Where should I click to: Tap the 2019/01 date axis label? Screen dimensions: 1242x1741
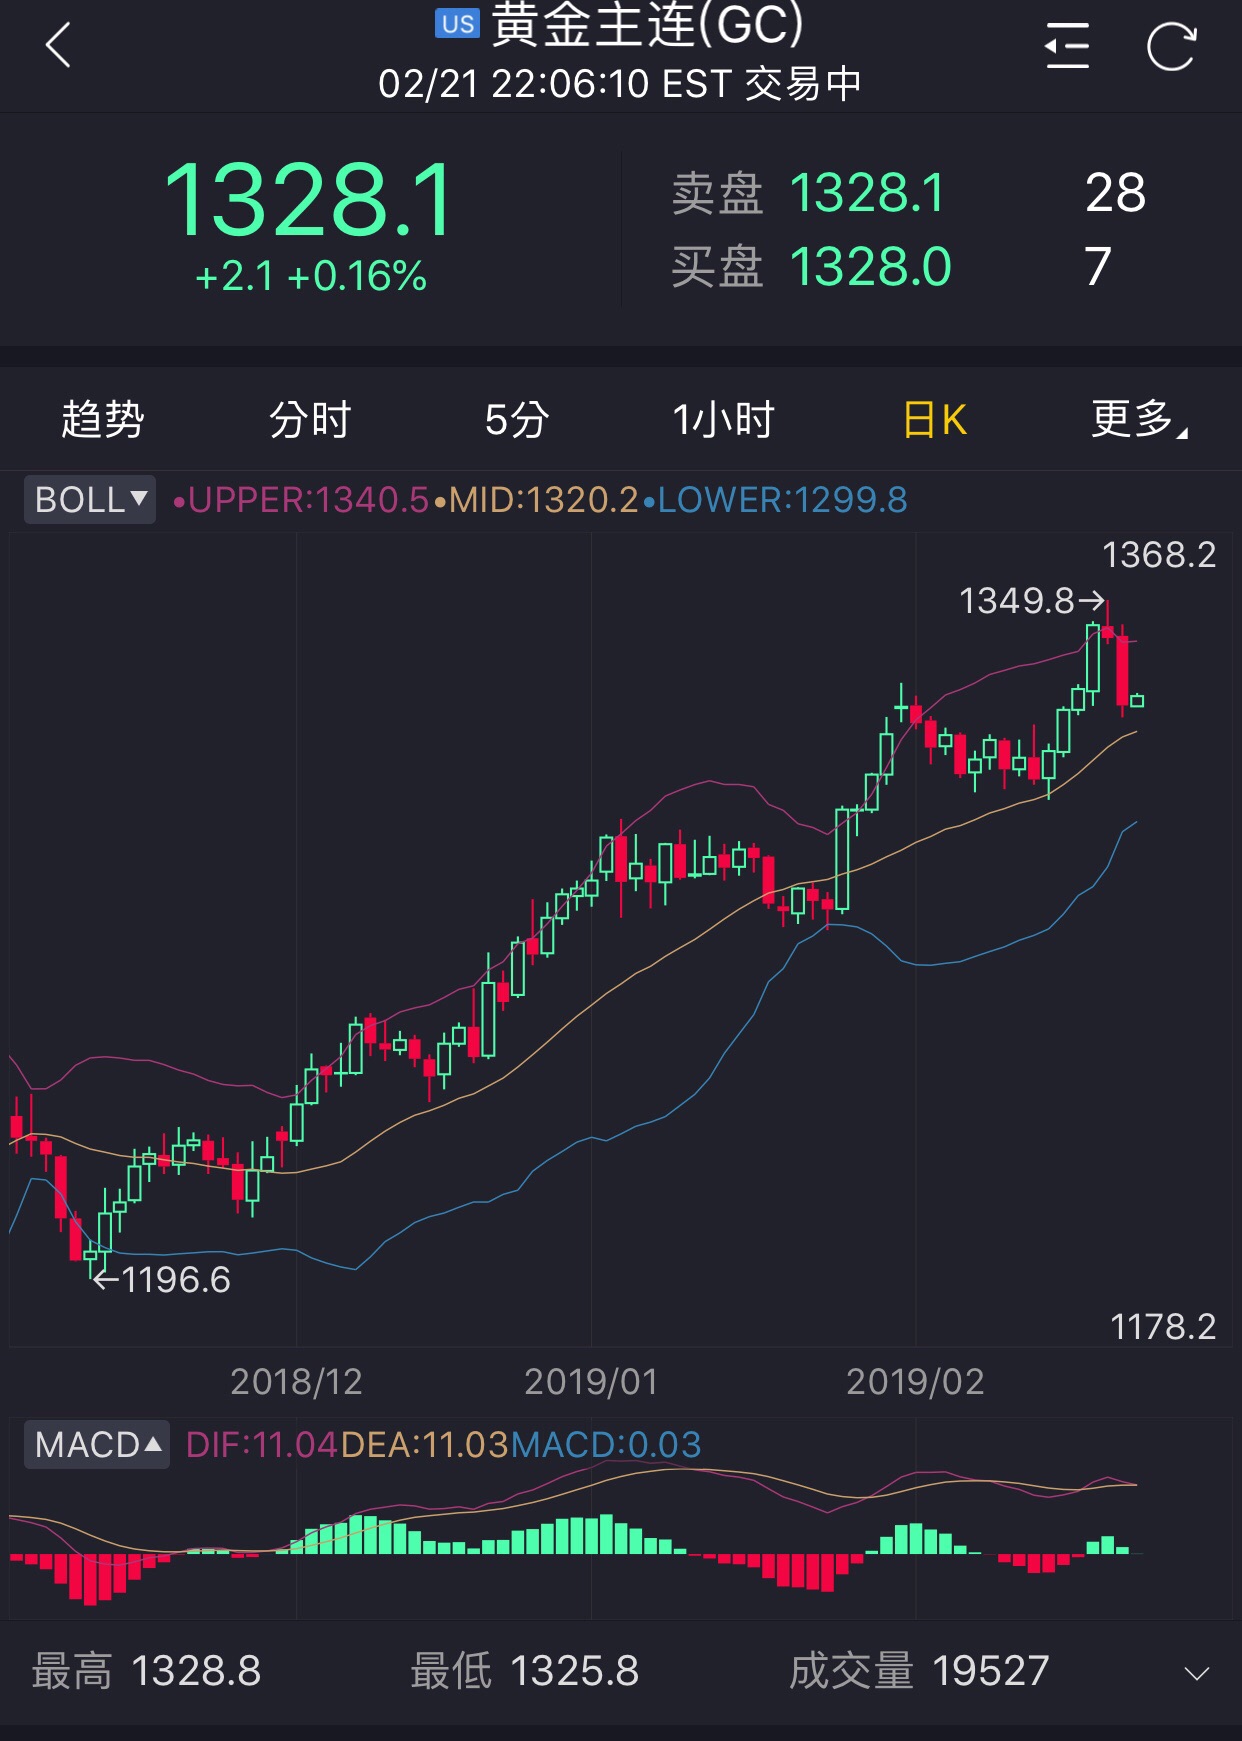click(x=591, y=1382)
